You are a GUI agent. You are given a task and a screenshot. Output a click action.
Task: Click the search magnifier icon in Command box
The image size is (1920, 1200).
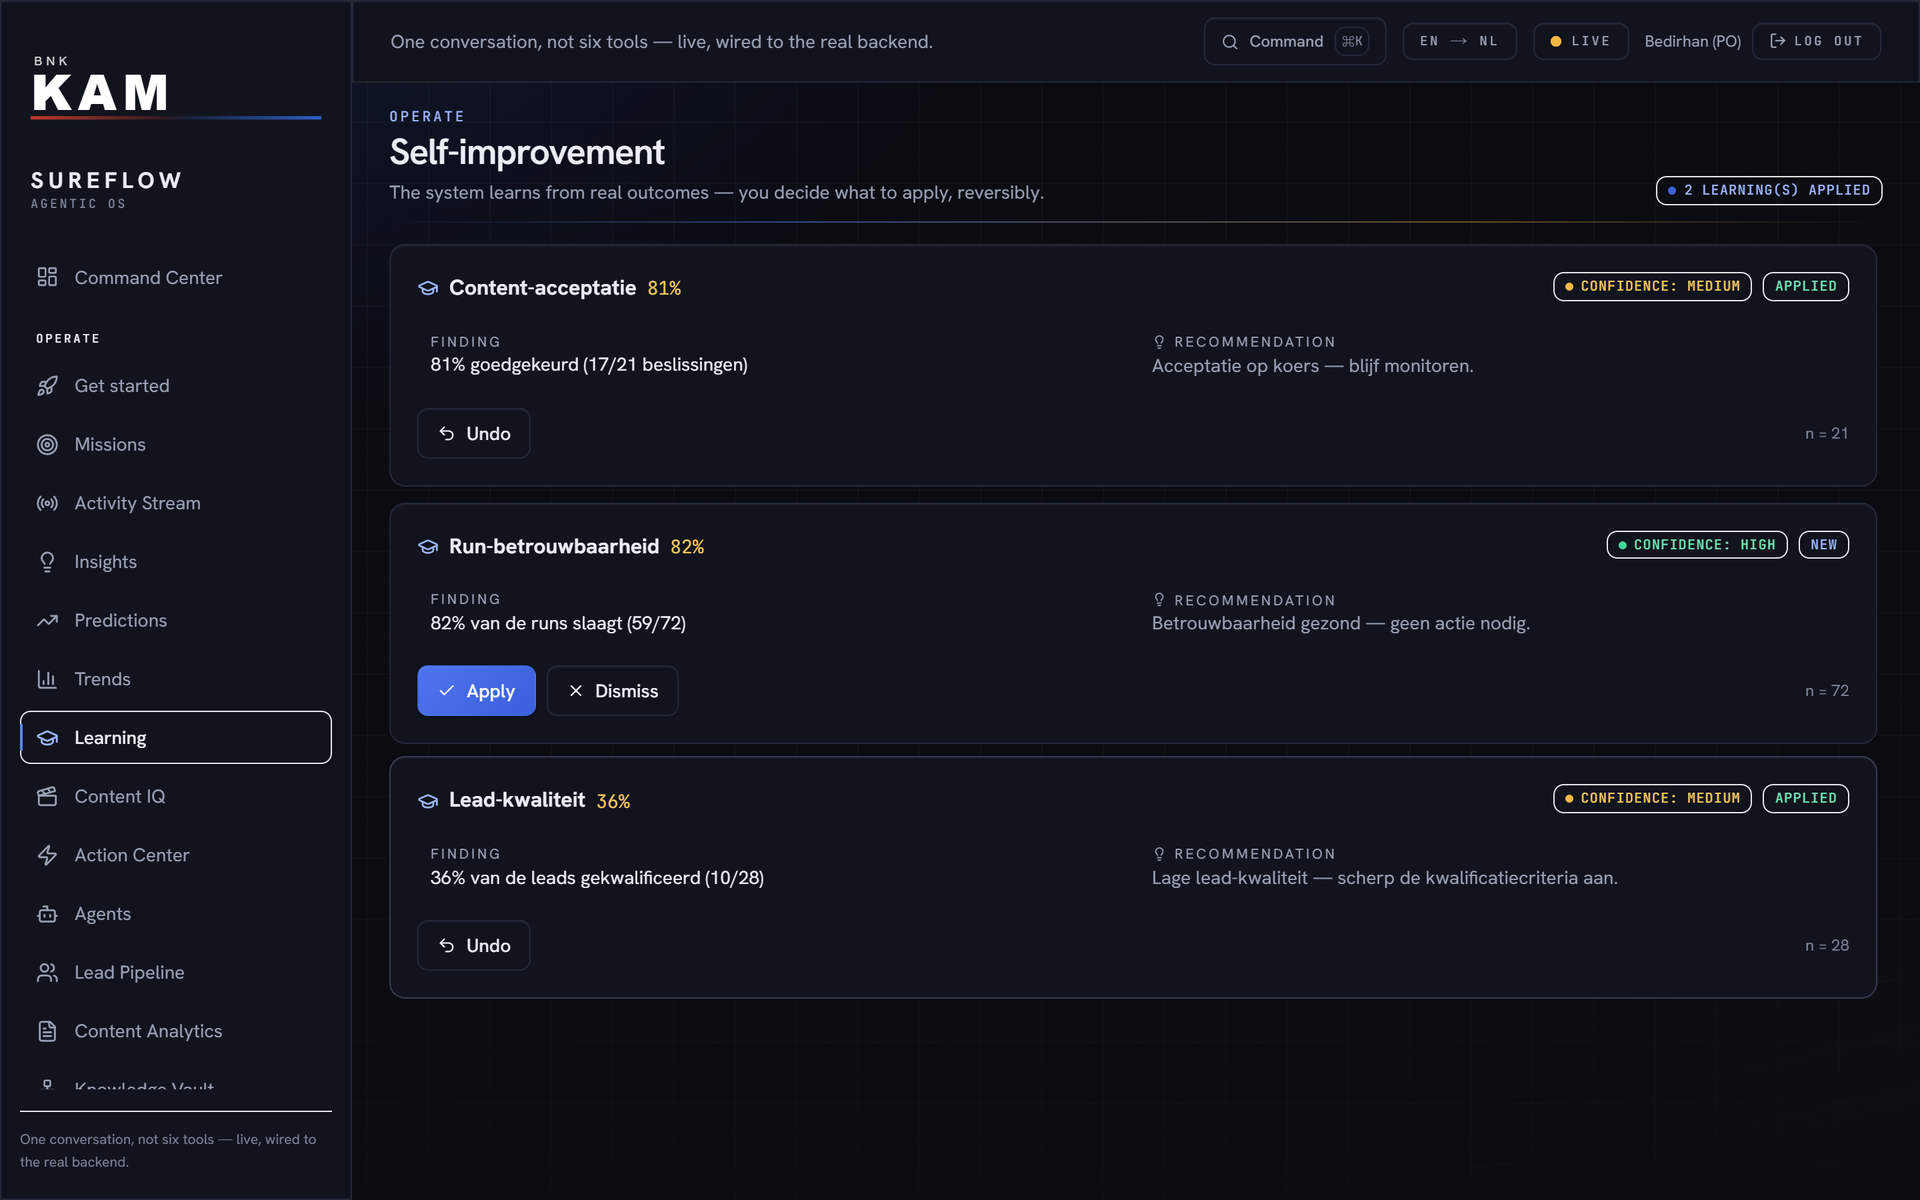click(x=1230, y=42)
